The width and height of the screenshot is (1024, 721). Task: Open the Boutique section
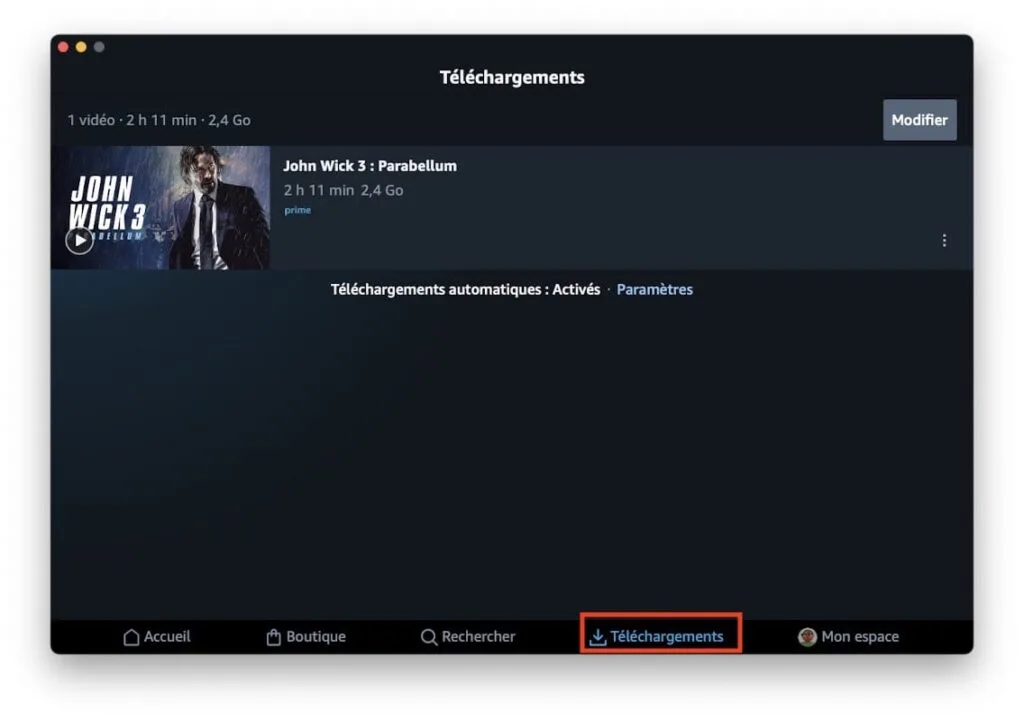[306, 636]
